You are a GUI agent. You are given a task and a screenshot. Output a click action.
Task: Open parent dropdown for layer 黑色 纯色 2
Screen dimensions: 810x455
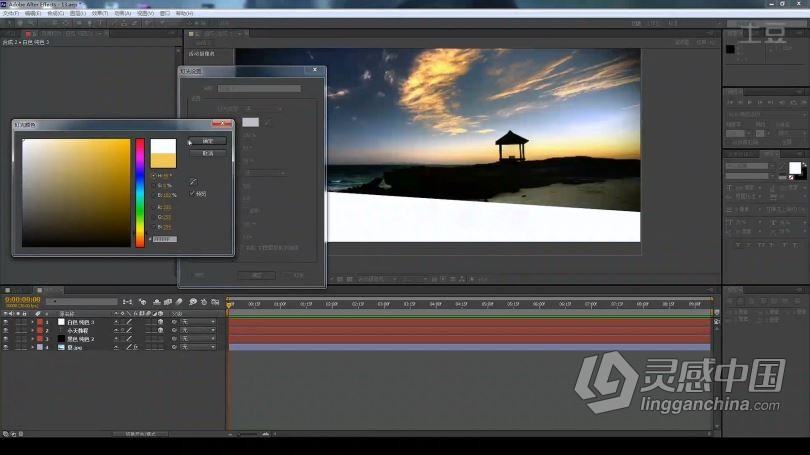198,339
